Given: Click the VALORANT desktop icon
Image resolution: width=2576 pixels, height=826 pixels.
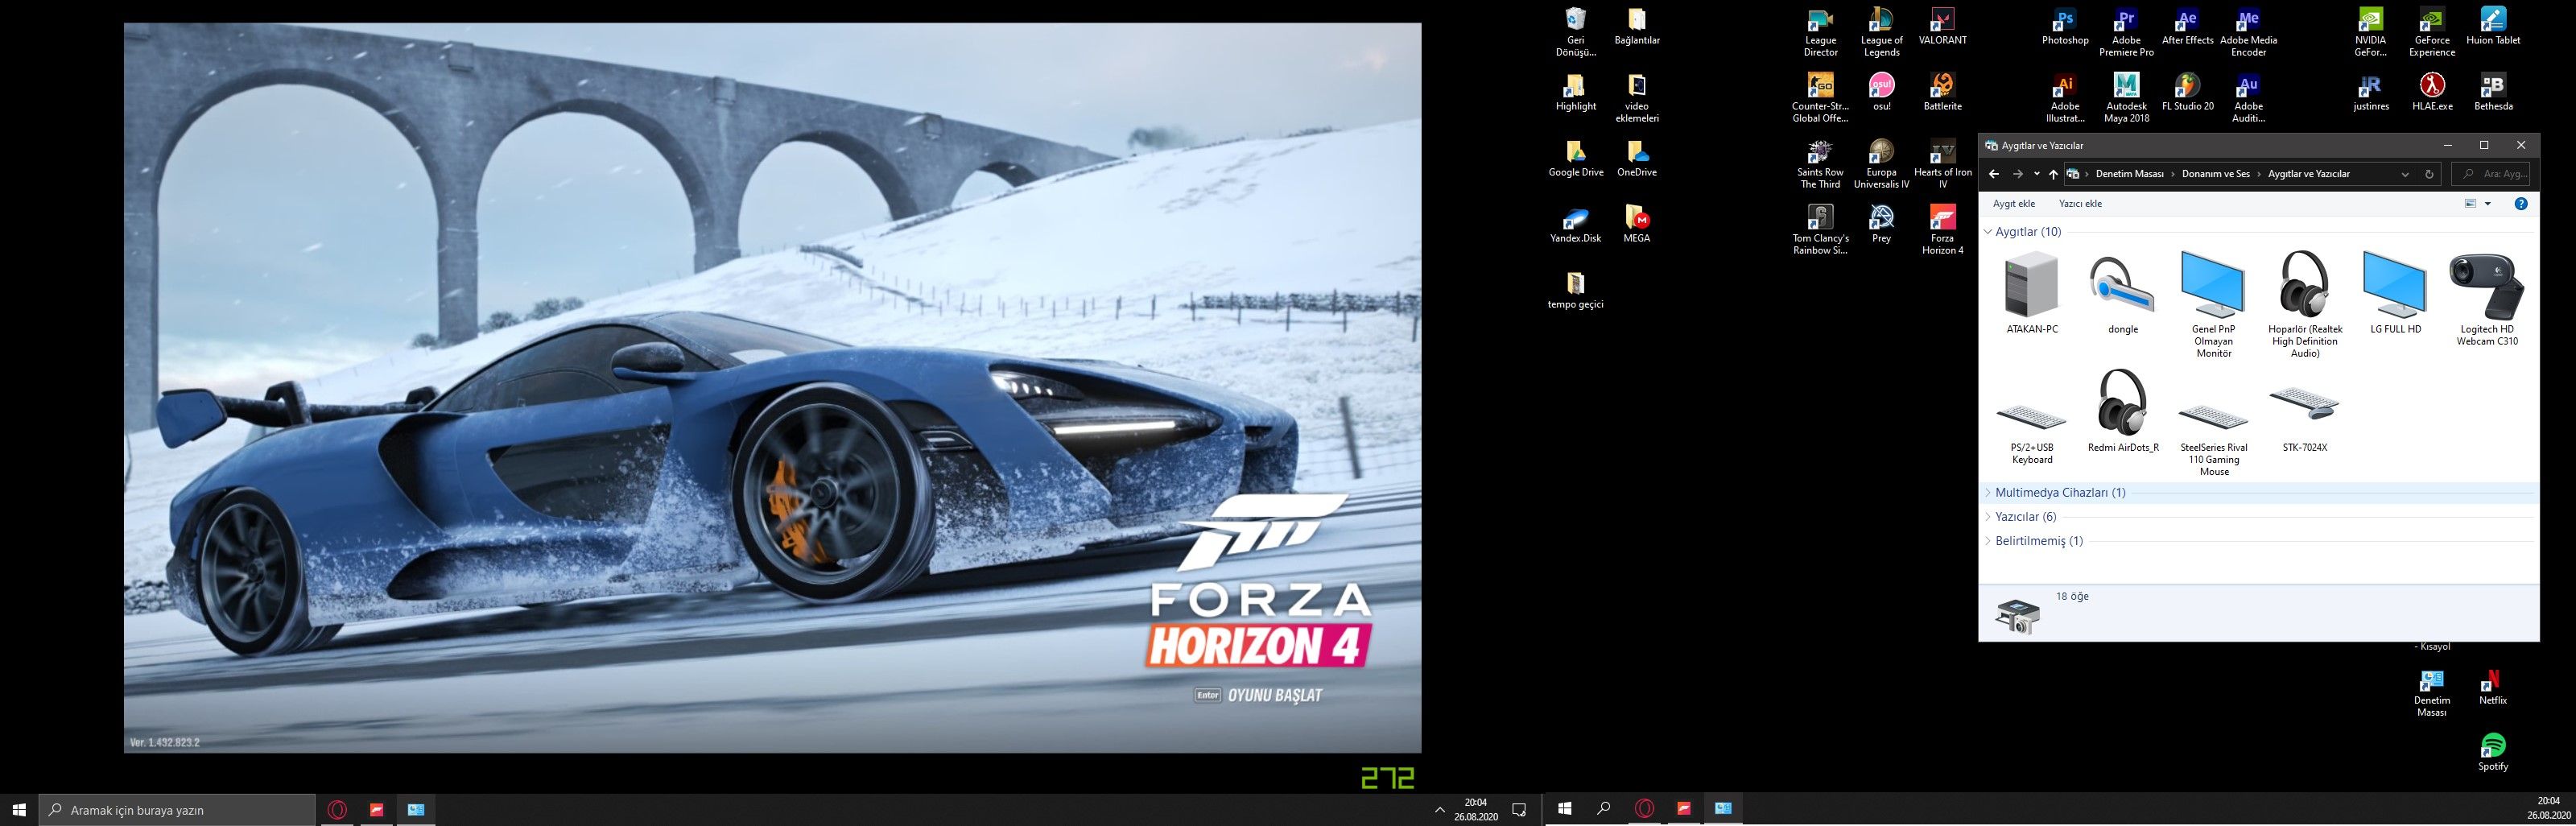Looking at the screenshot, I should [1942, 27].
